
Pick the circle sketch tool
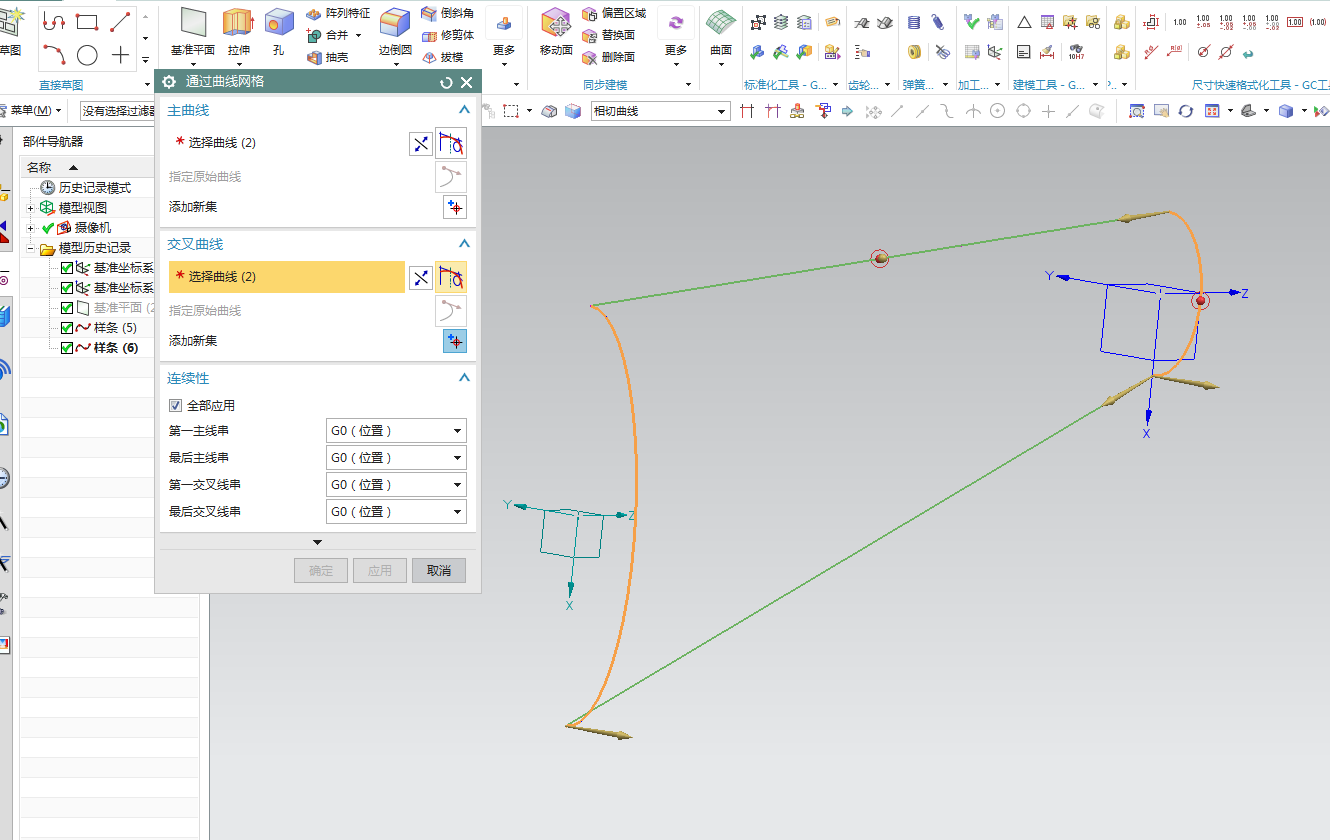(87, 55)
